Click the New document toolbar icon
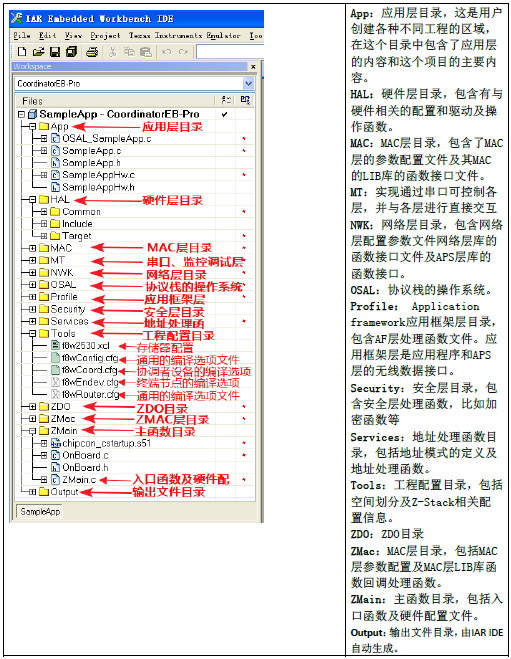This screenshot has height=659, width=511. click(21, 52)
